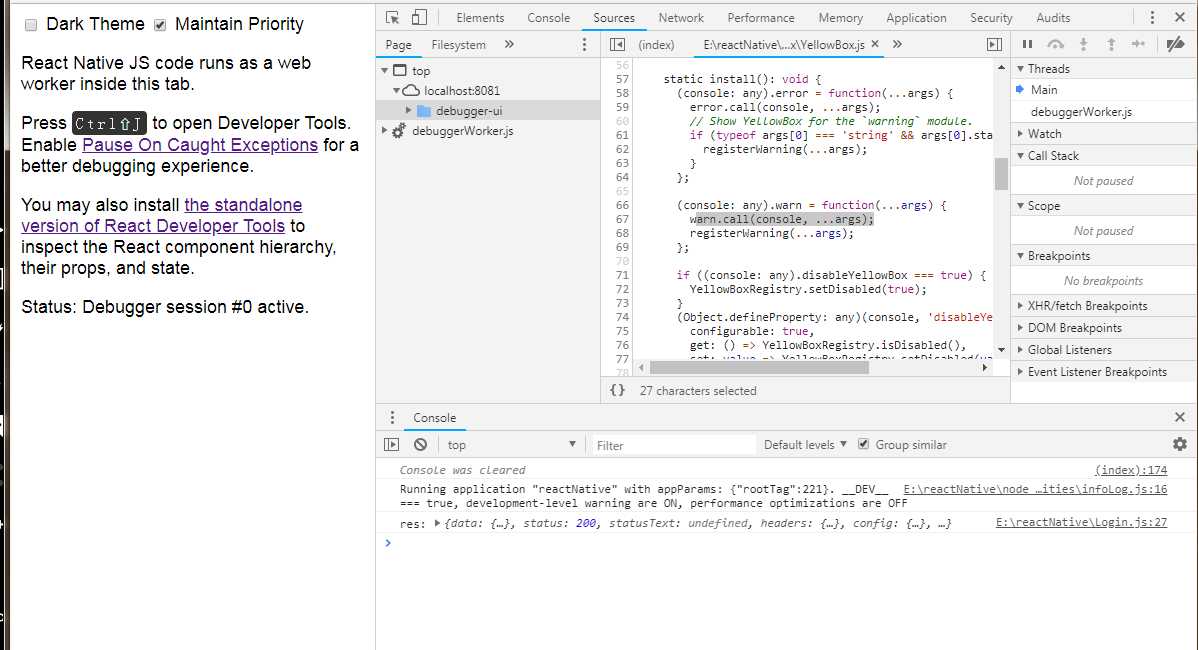Screen dimensions: 1198x650
Task: Deactivate breakpoints icon
Action: [x=1175, y=44]
